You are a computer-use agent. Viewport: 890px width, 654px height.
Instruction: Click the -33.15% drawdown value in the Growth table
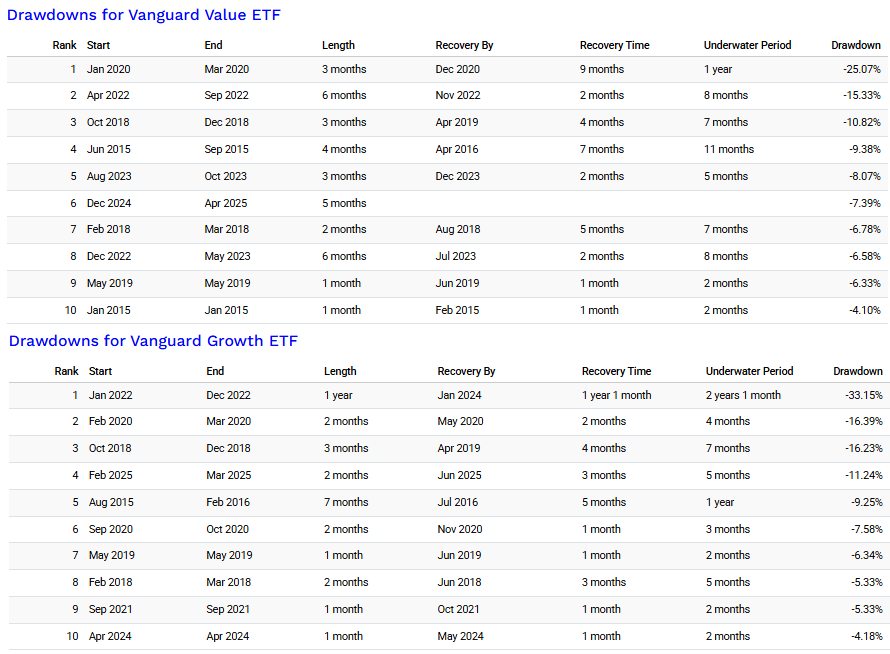(863, 395)
